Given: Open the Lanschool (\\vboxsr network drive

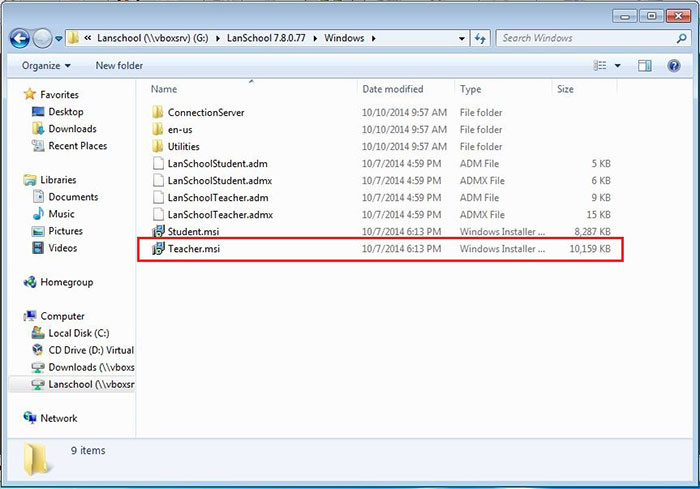Looking at the screenshot, I should 91,384.
